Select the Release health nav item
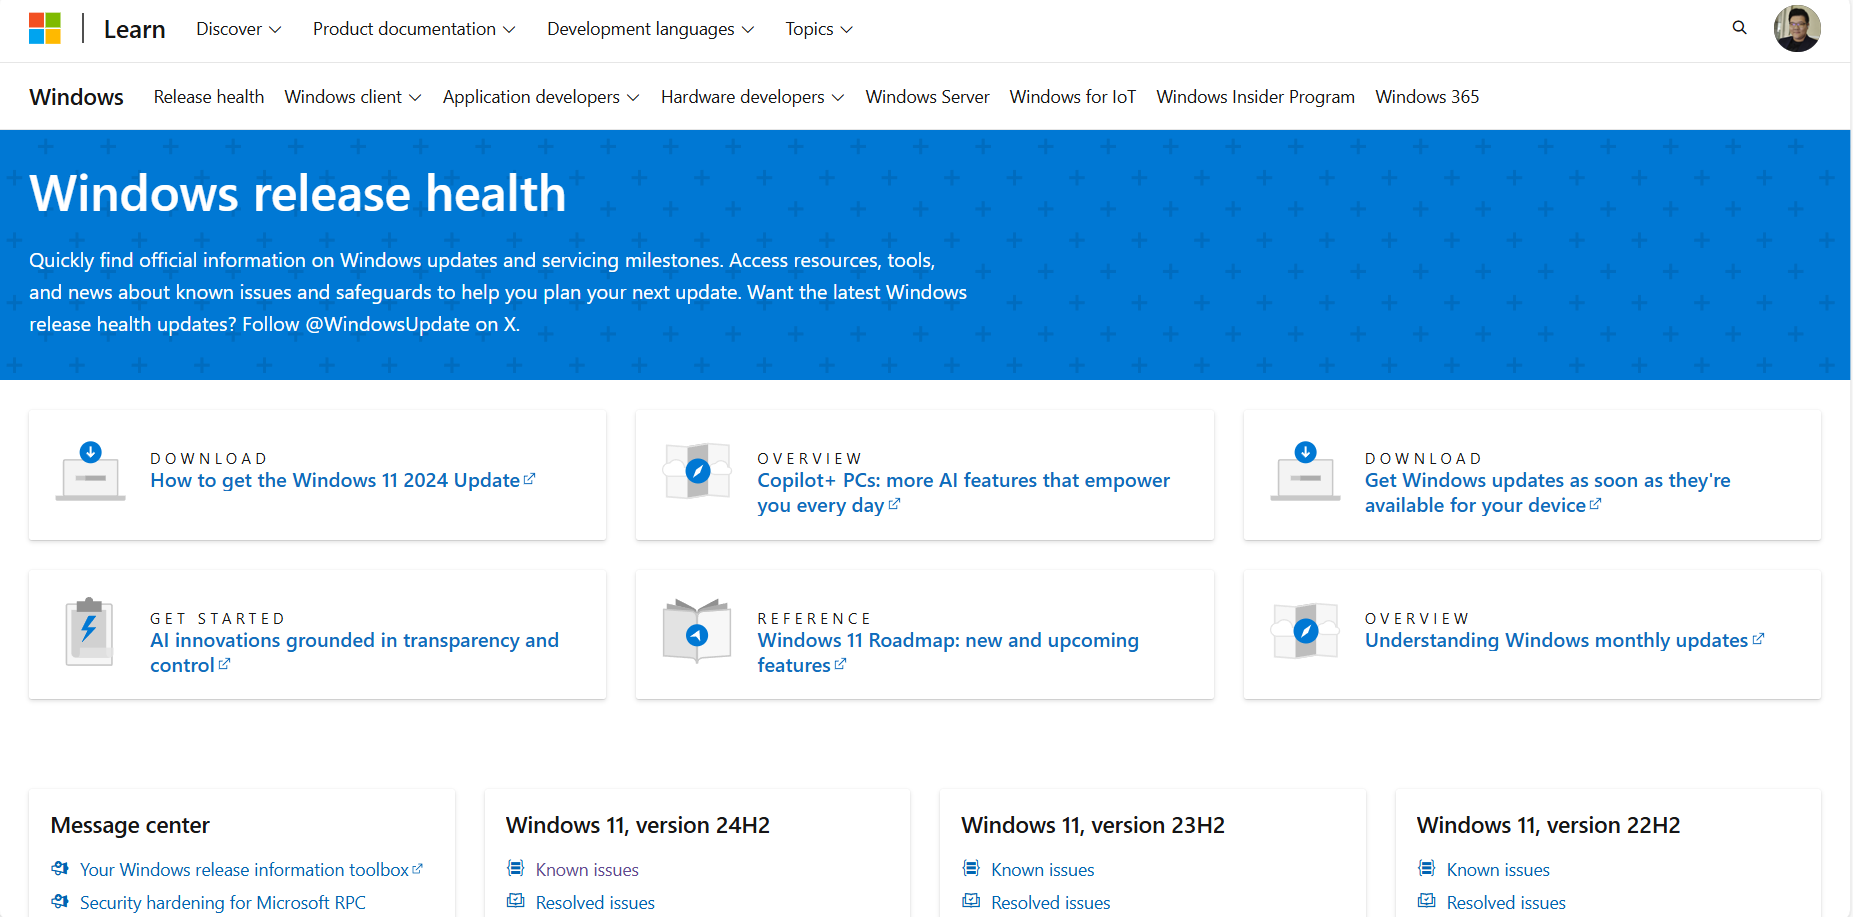 tap(208, 96)
